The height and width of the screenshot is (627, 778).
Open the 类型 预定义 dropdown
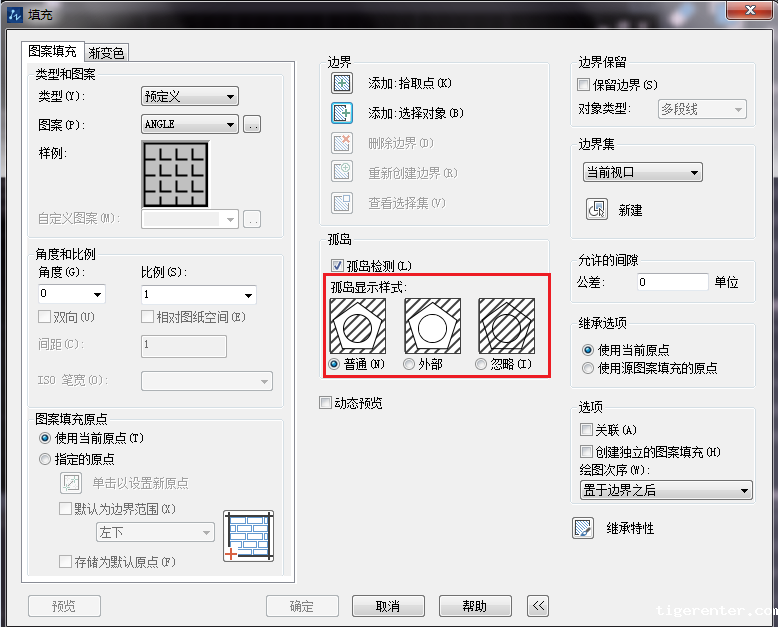(x=190, y=97)
